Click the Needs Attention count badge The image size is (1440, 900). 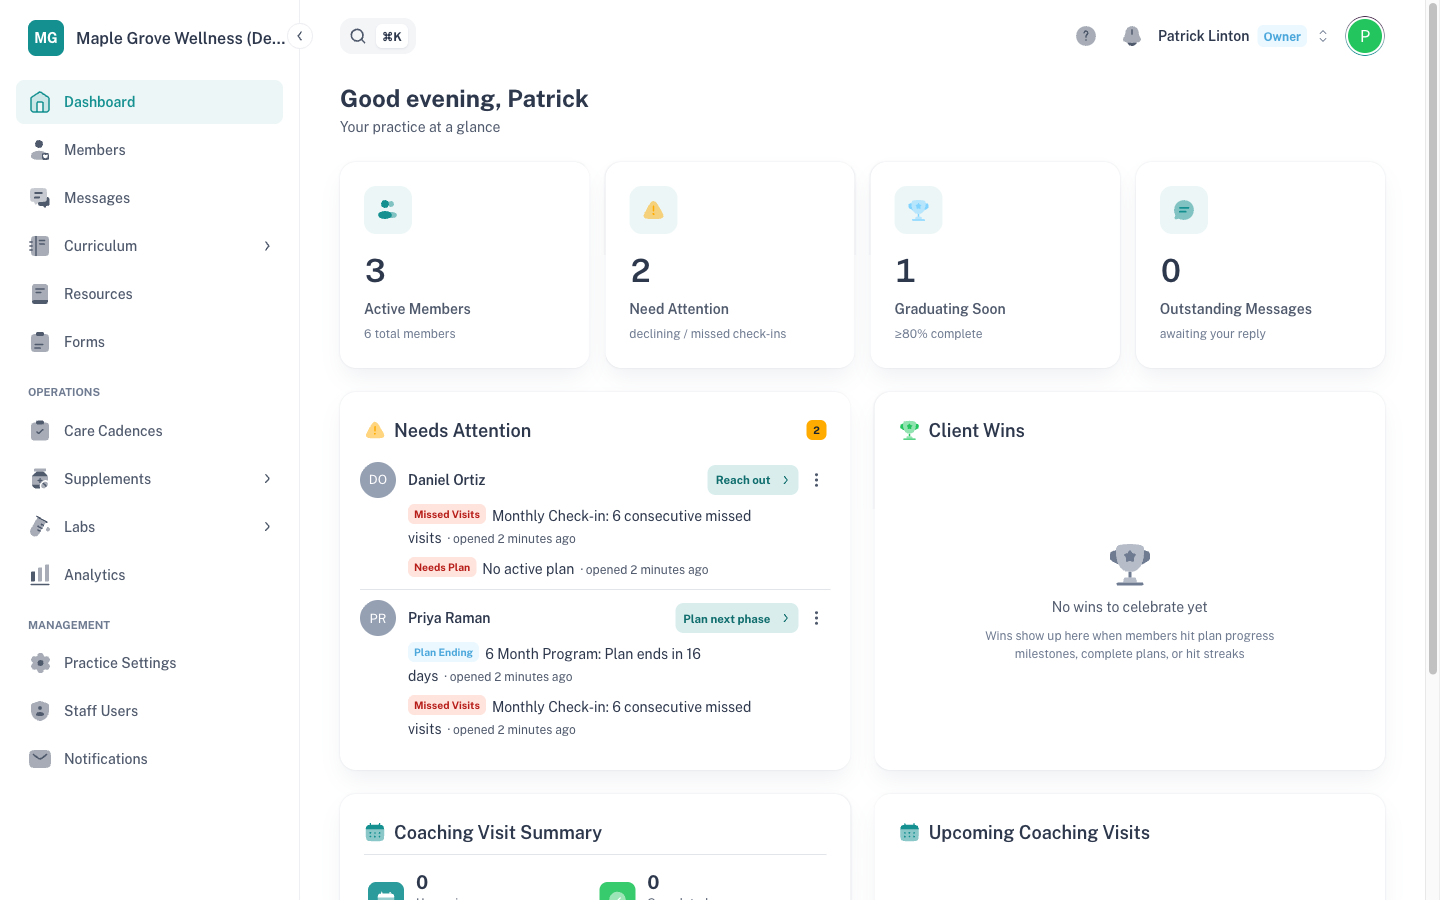click(816, 430)
